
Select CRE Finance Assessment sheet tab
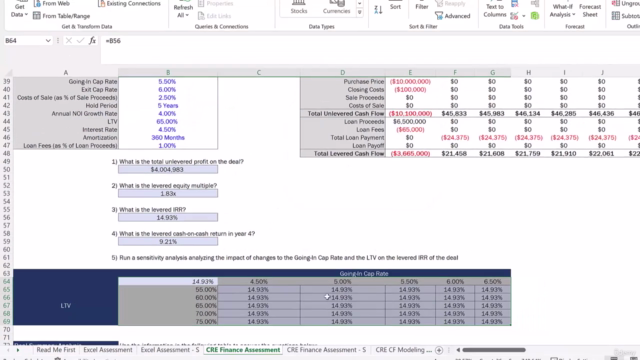[243, 350]
